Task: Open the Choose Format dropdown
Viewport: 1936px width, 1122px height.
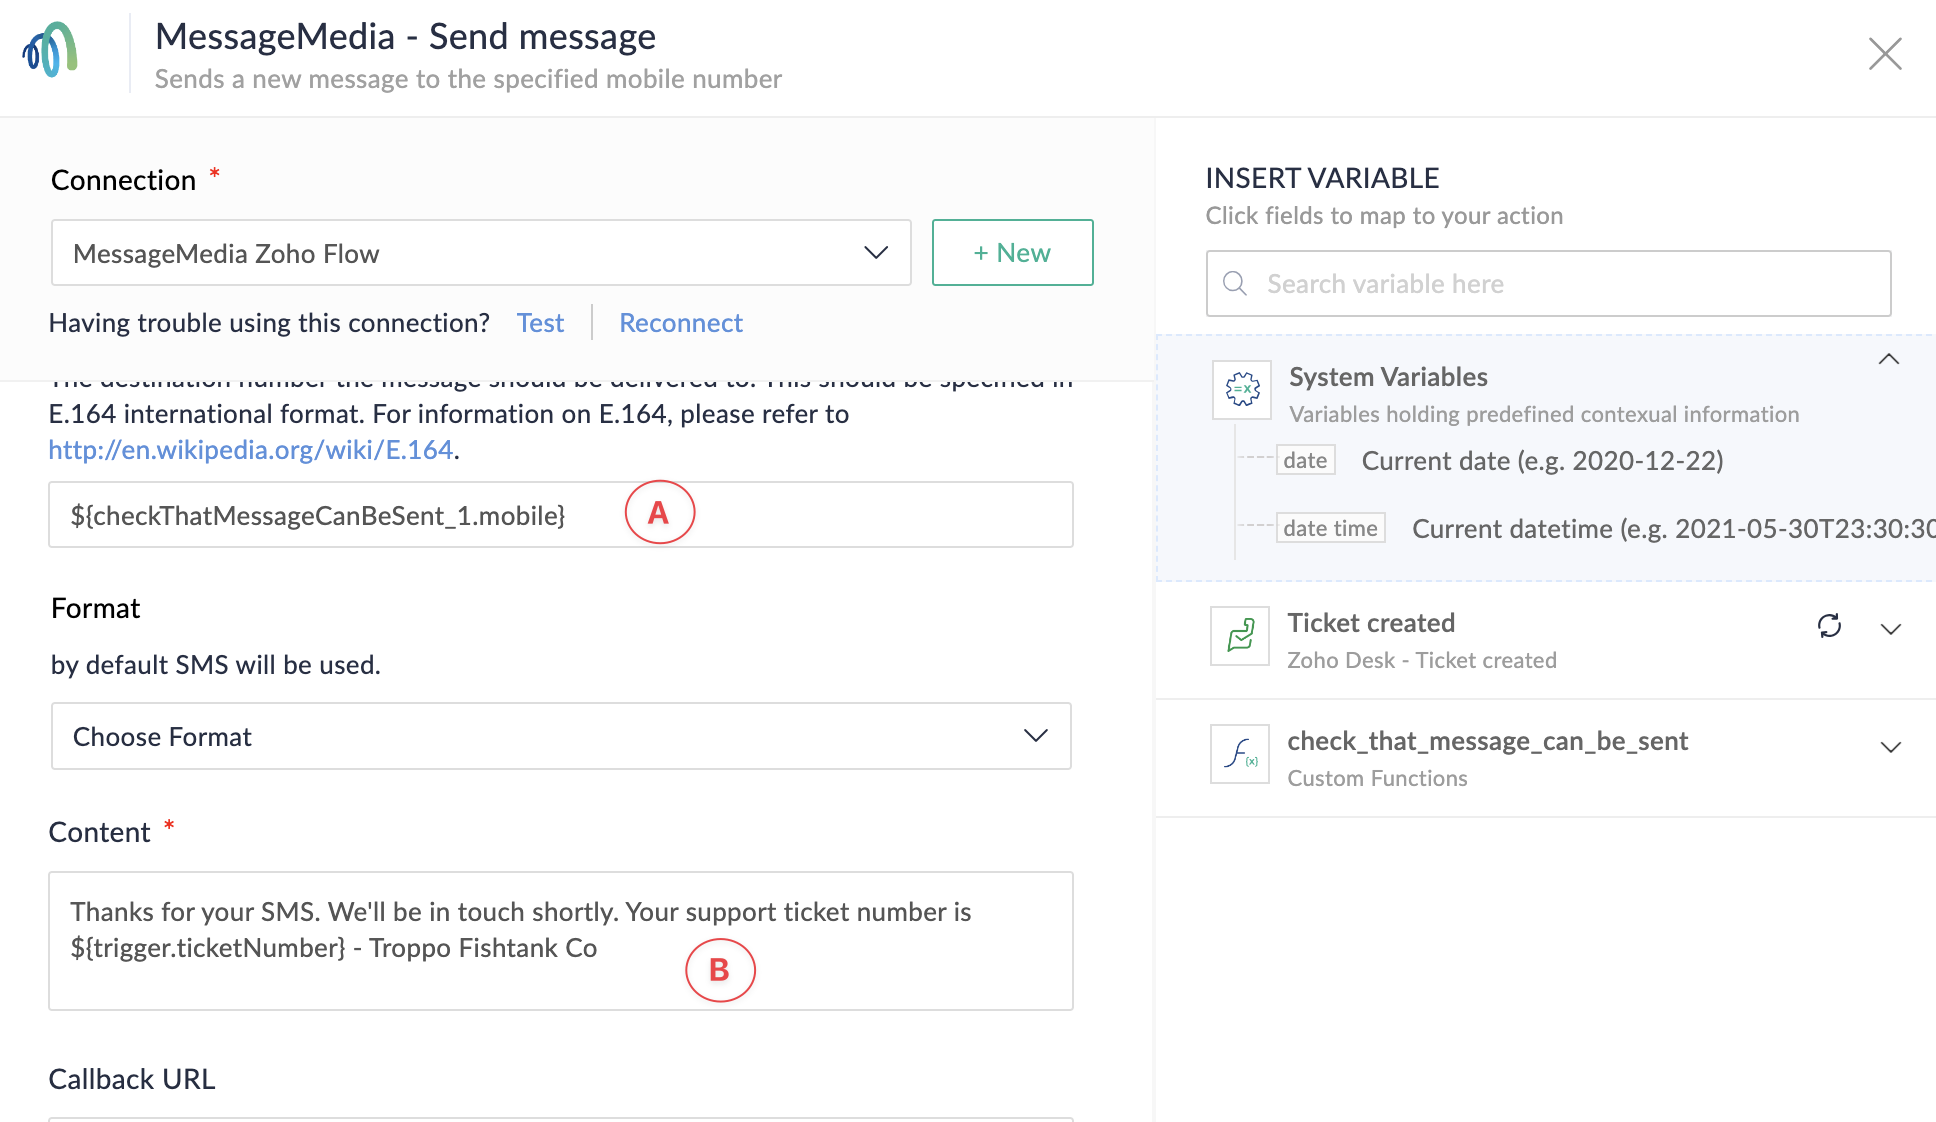Action: click(561, 736)
